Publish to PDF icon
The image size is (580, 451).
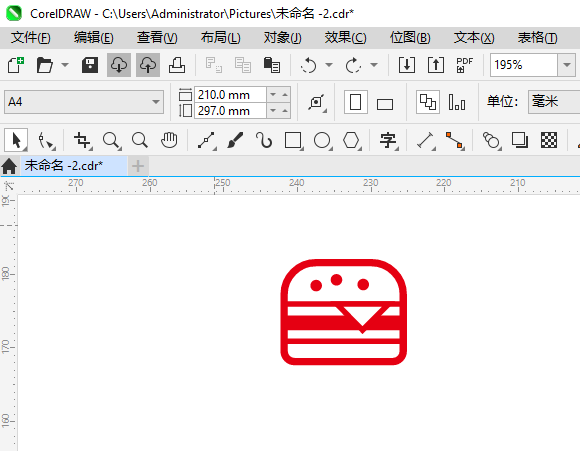coord(465,65)
